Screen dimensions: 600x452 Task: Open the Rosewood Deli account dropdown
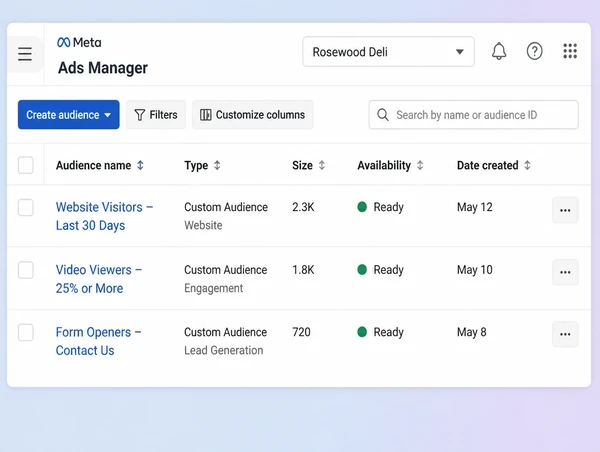tap(388, 52)
